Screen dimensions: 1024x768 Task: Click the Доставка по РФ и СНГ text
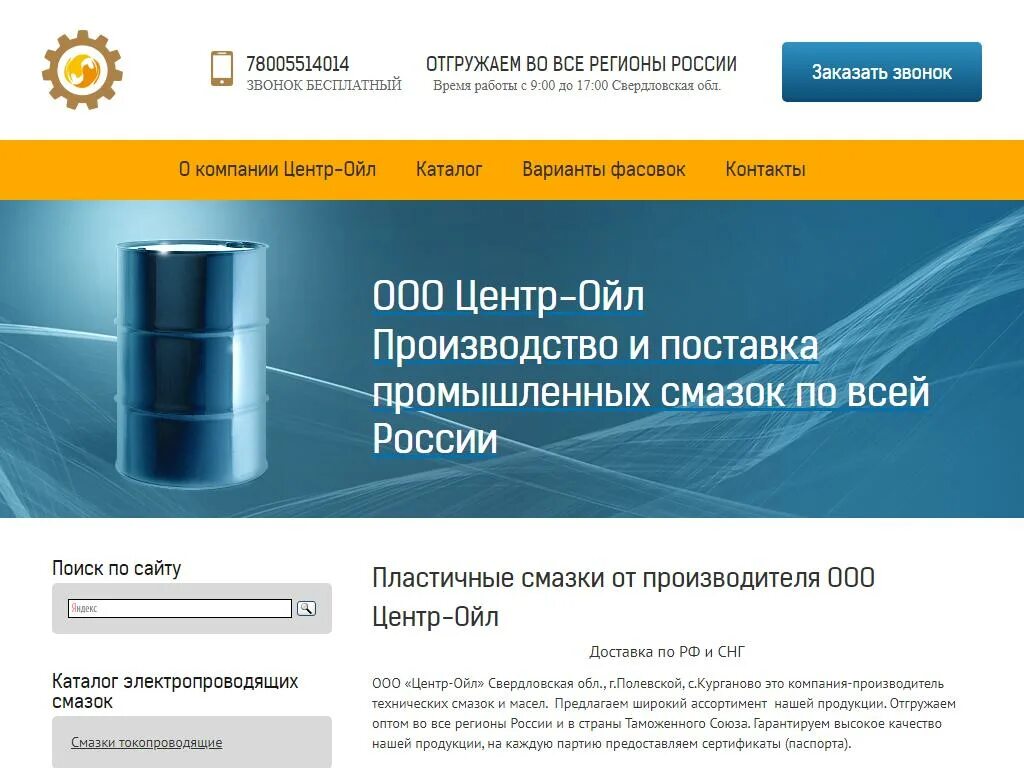(667, 652)
